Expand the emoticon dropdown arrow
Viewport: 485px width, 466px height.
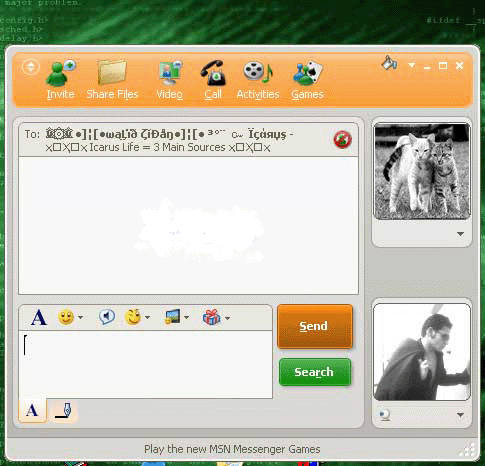click(x=80, y=317)
